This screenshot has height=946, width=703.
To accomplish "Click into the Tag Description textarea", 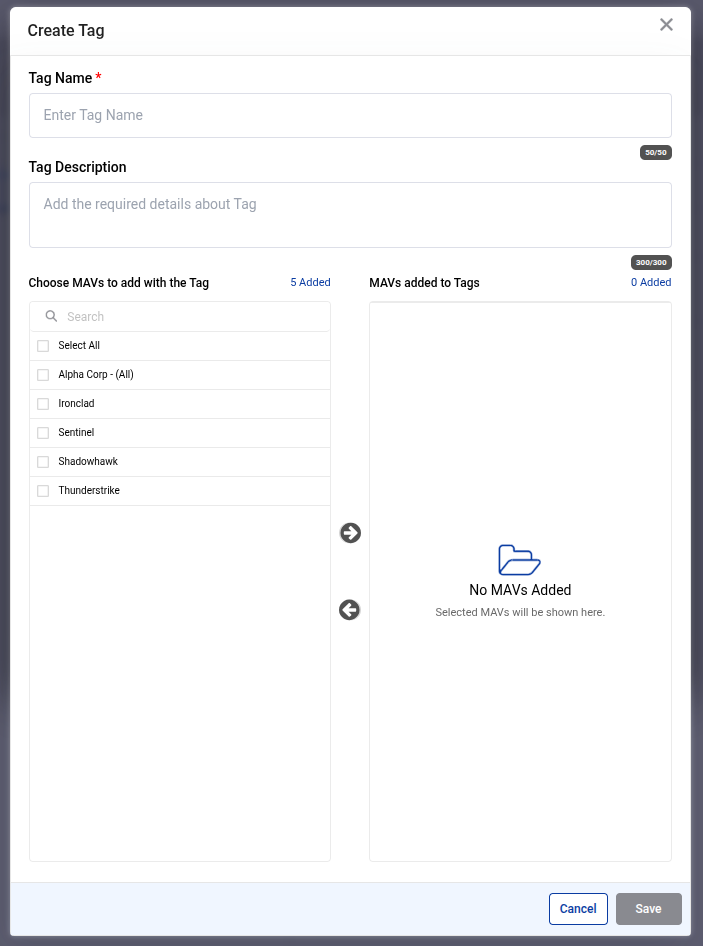I will [350, 214].
